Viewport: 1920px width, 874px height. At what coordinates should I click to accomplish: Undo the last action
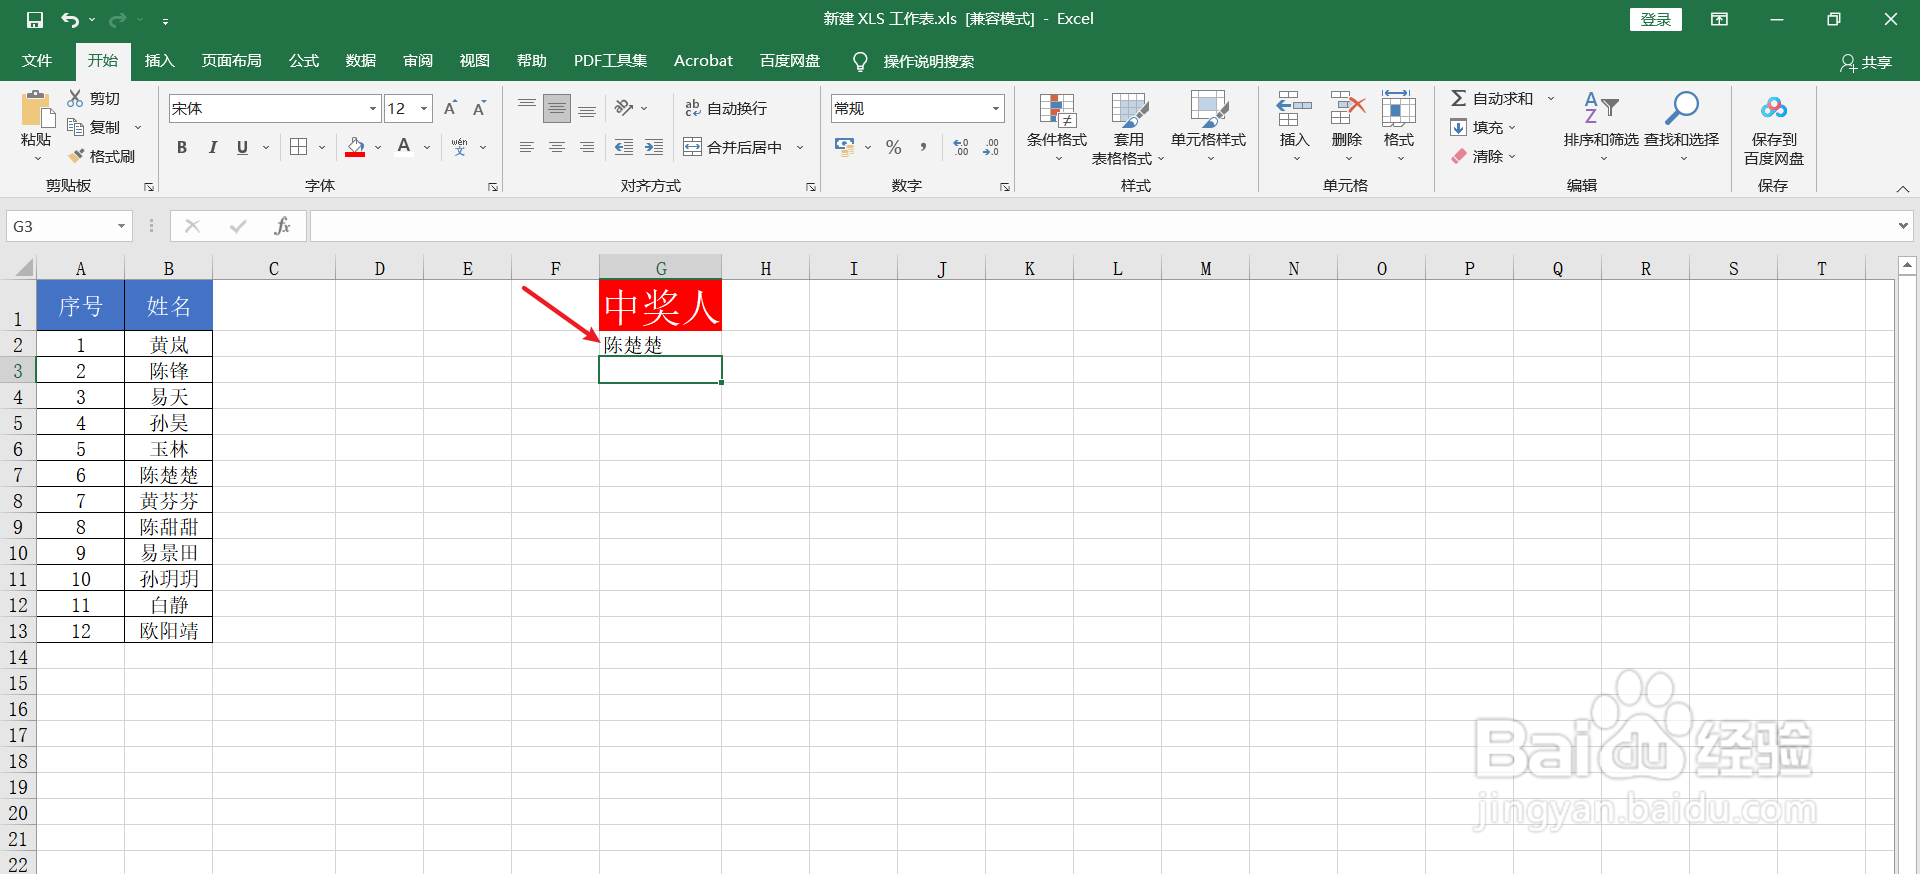pos(70,19)
